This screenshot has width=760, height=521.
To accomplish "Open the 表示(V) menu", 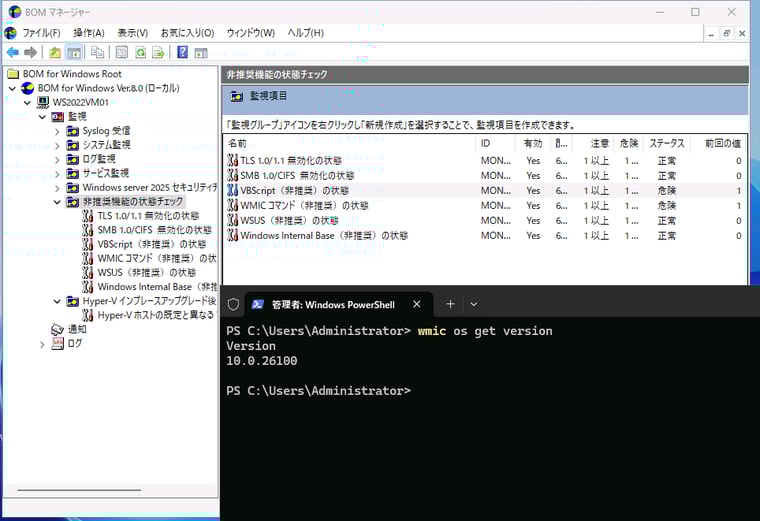I will (133, 33).
